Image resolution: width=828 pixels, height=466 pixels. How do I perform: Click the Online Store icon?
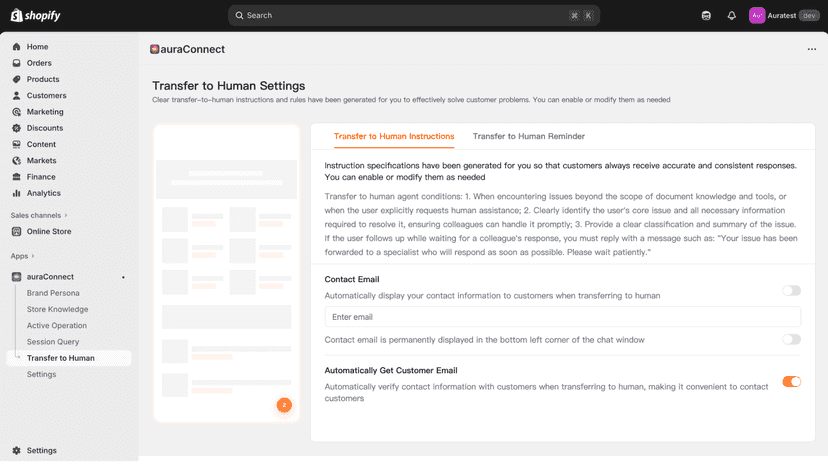pos(16,231)
